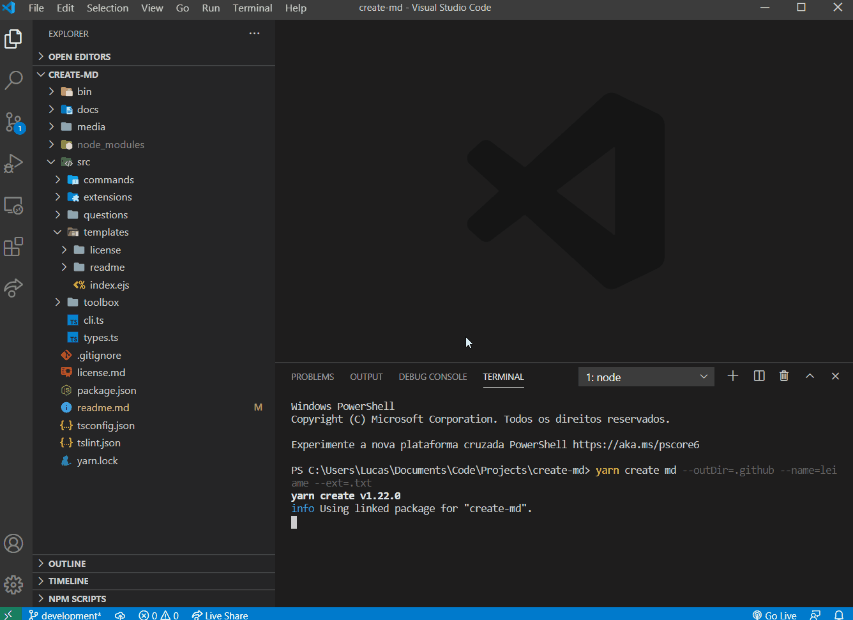Open the Search view icon
The height and width of the screenshot is (620, 853).
coord(14,80)
